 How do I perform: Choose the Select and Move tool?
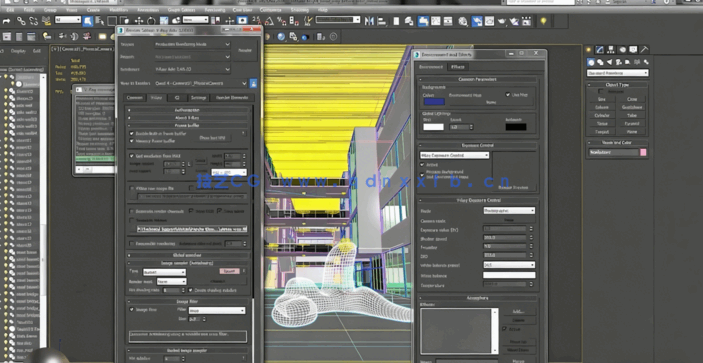click(x=139, y=21)
